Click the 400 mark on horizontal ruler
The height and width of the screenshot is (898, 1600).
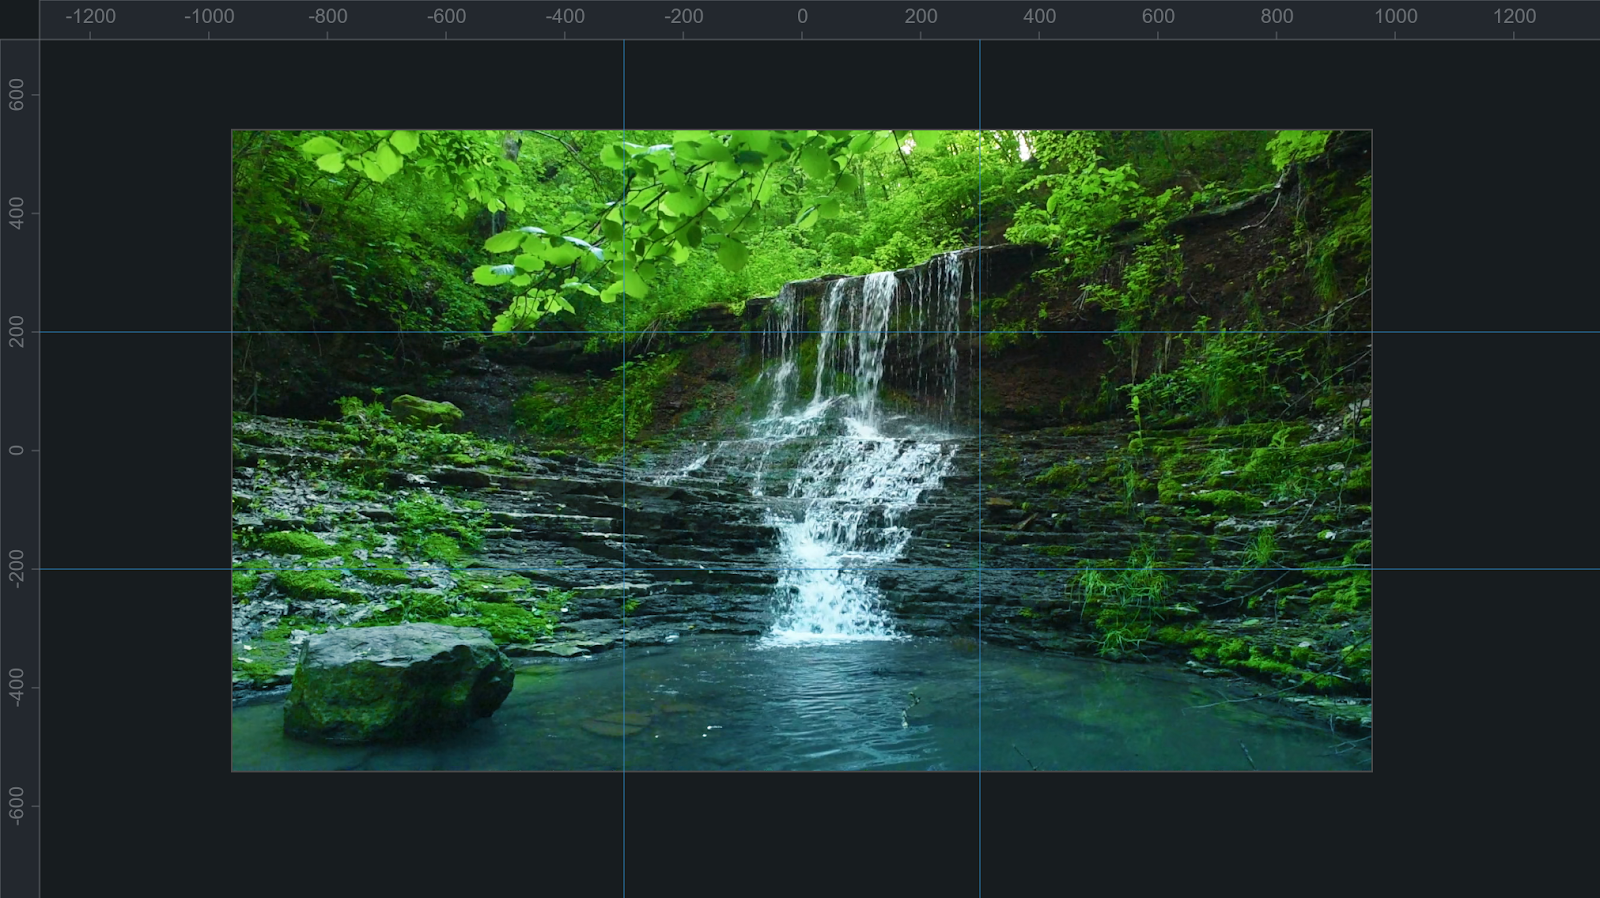[x=1039, y=17]
